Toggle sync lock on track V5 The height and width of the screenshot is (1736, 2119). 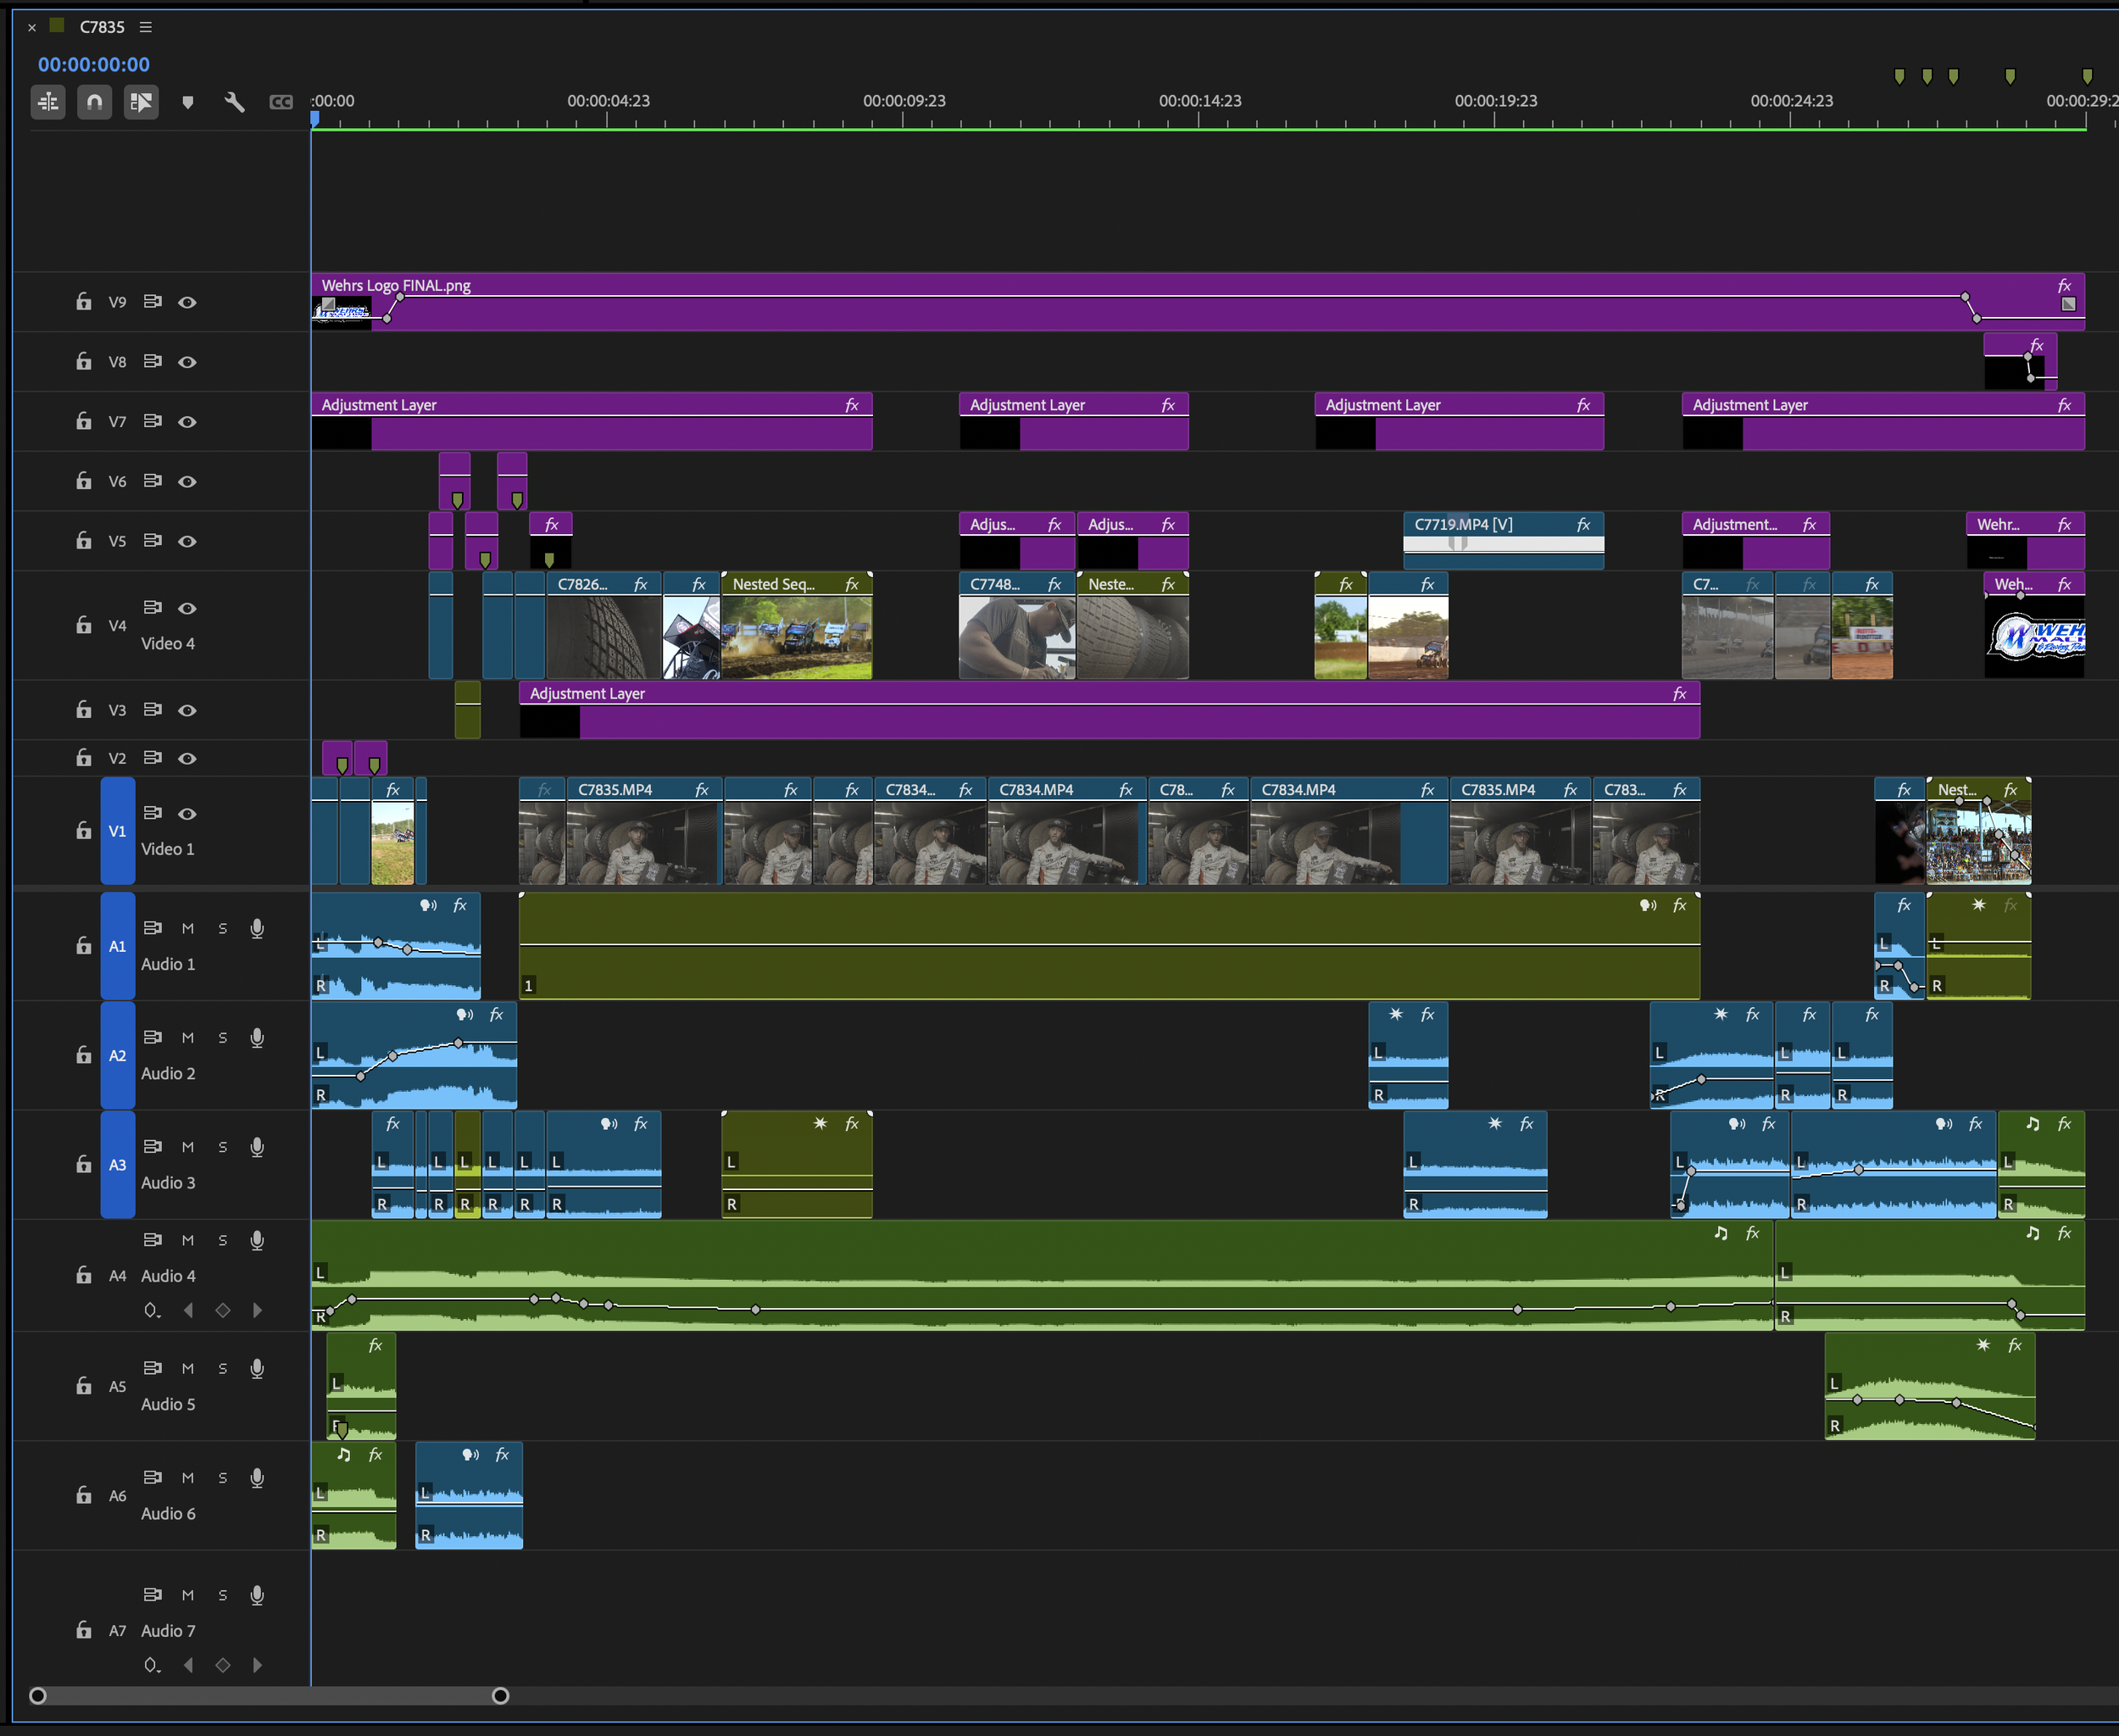pos(152,540)
